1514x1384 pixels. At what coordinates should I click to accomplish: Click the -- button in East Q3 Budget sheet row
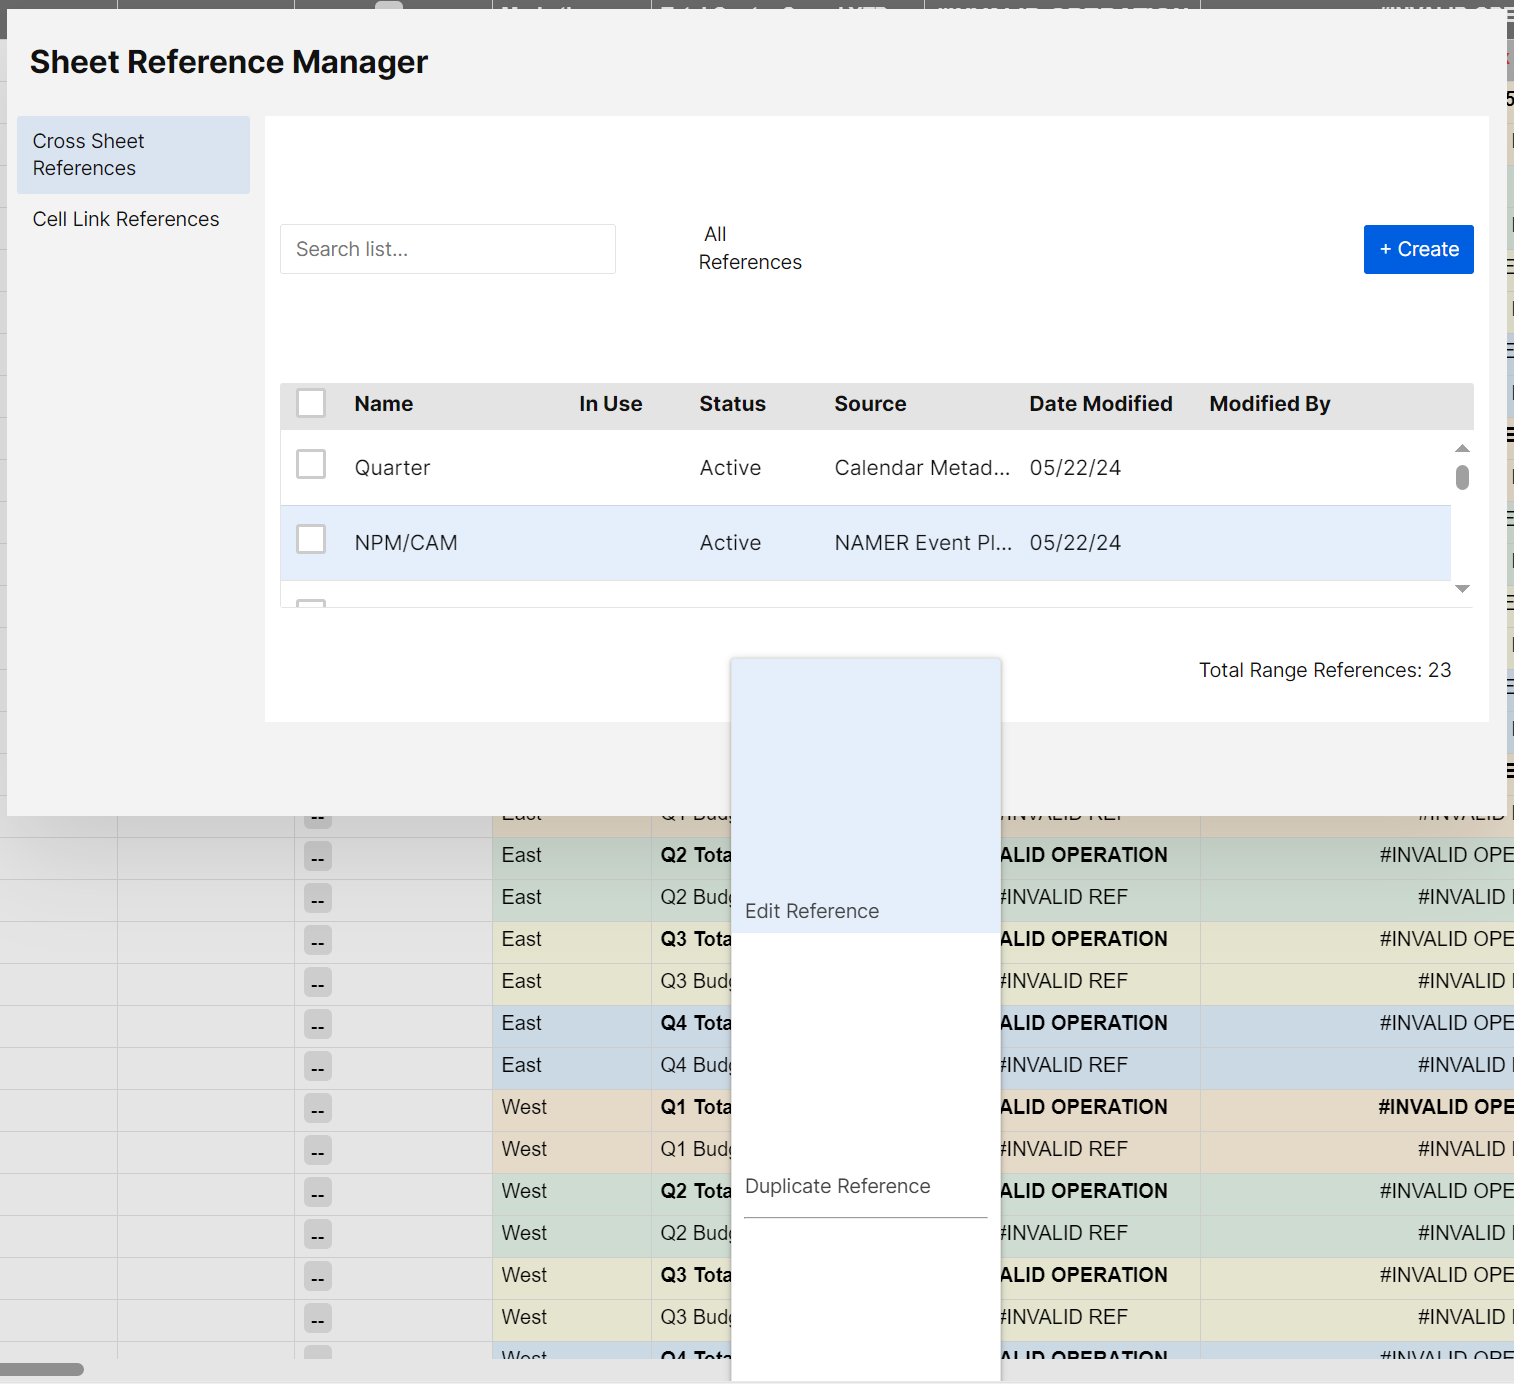tap(318, 983)
